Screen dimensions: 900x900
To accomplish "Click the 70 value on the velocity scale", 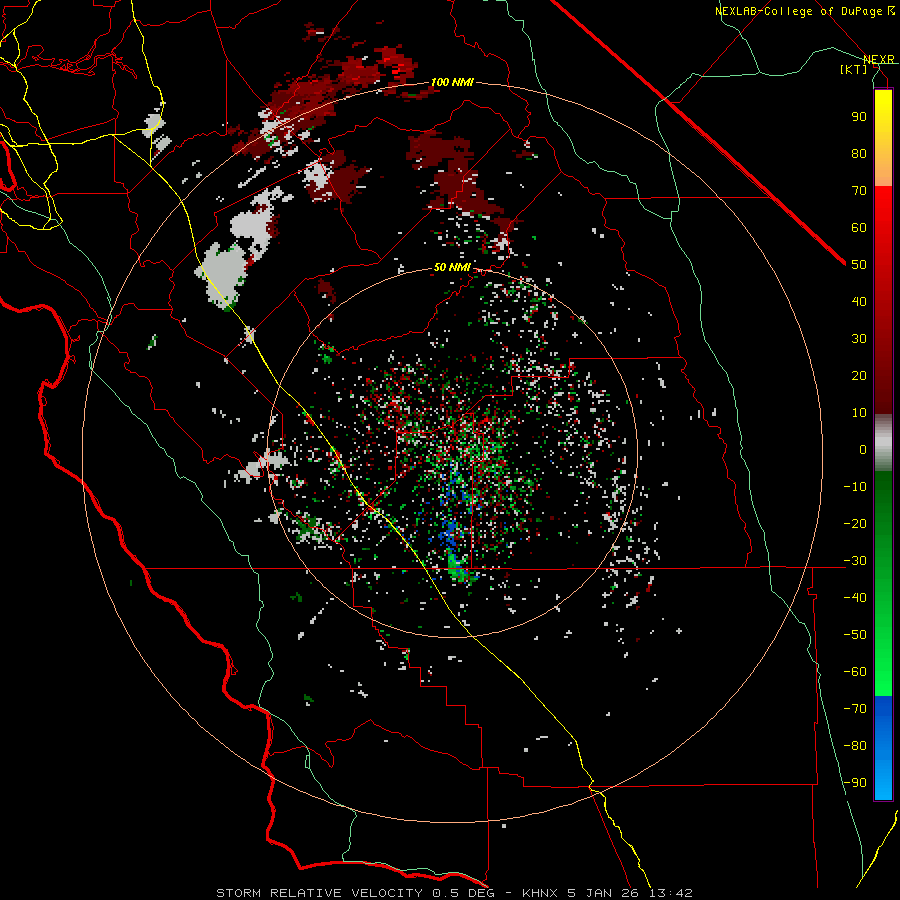I will (859, 191).
